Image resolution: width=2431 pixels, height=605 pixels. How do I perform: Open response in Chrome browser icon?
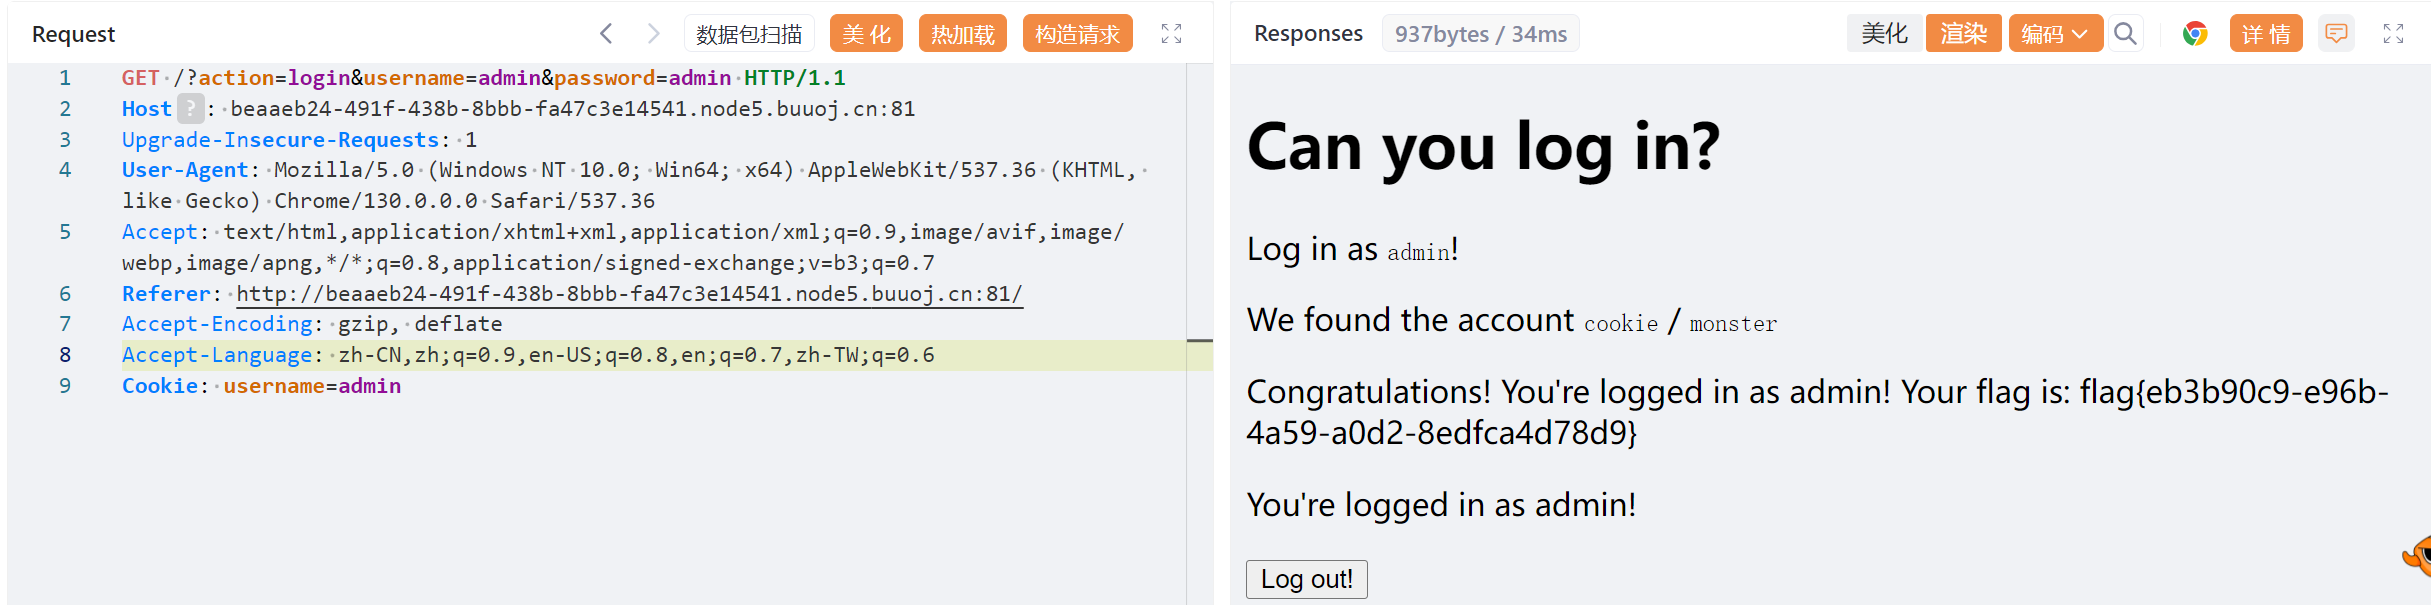[2195, 34]
